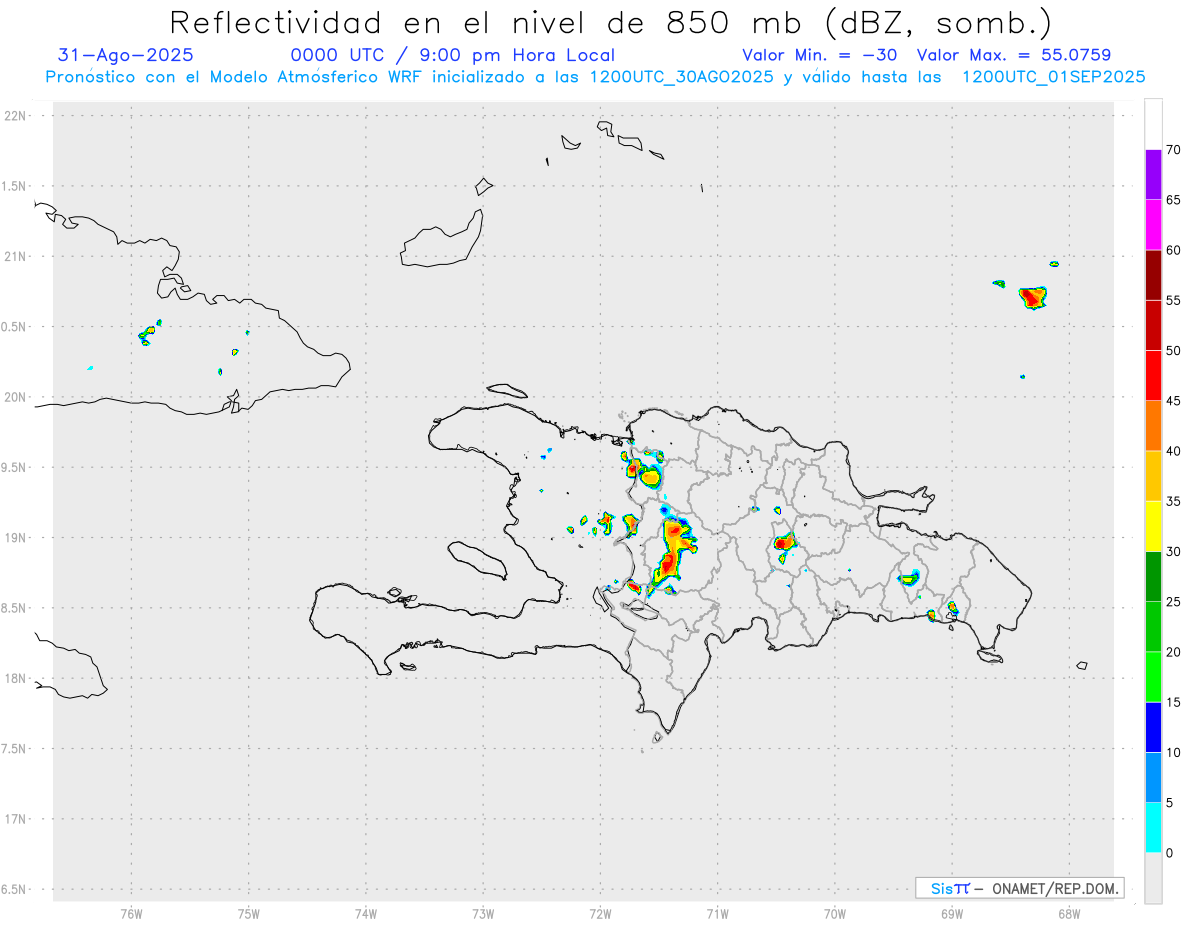This screenshot has height=927, width=1200.
Task: Click the colorbar value label '65'
Action: point(1173,200)
